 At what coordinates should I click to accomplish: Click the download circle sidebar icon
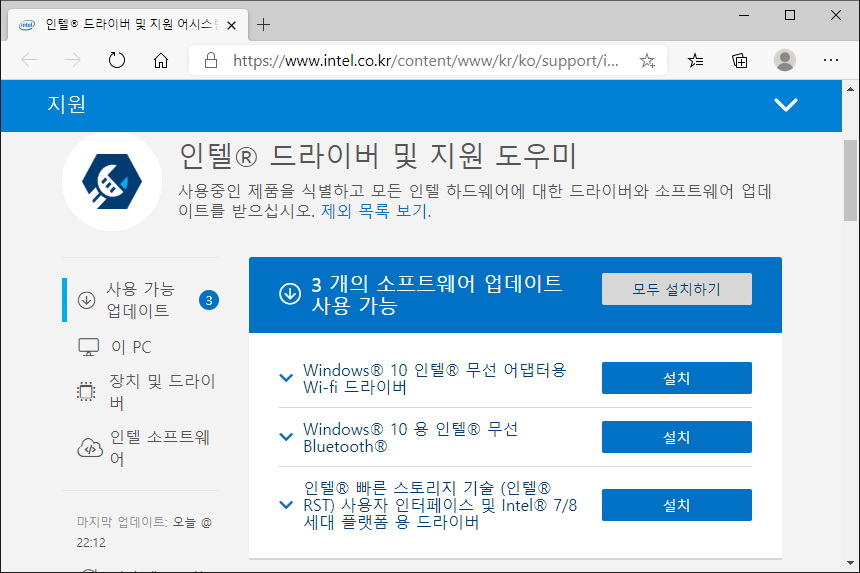coord(86,300)
